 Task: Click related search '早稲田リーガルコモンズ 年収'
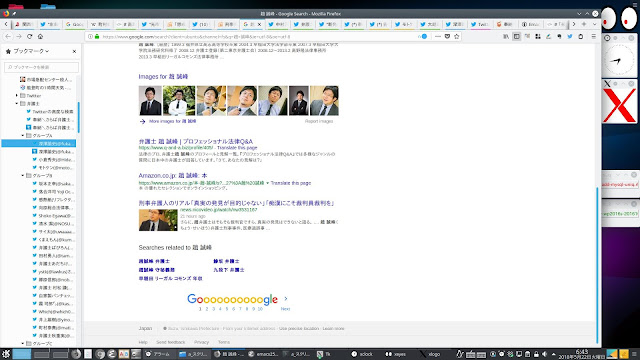tap(170, 278)
